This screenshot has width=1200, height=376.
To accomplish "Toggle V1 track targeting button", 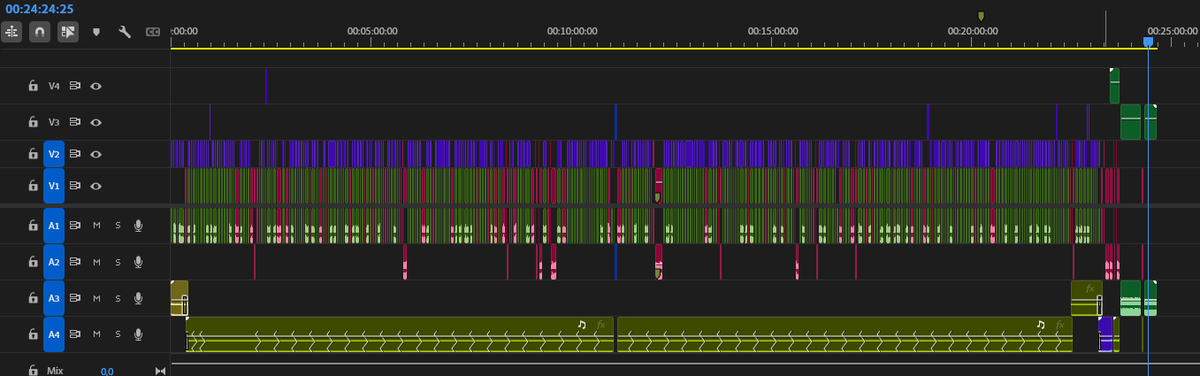I will click(x=54, y=185).
